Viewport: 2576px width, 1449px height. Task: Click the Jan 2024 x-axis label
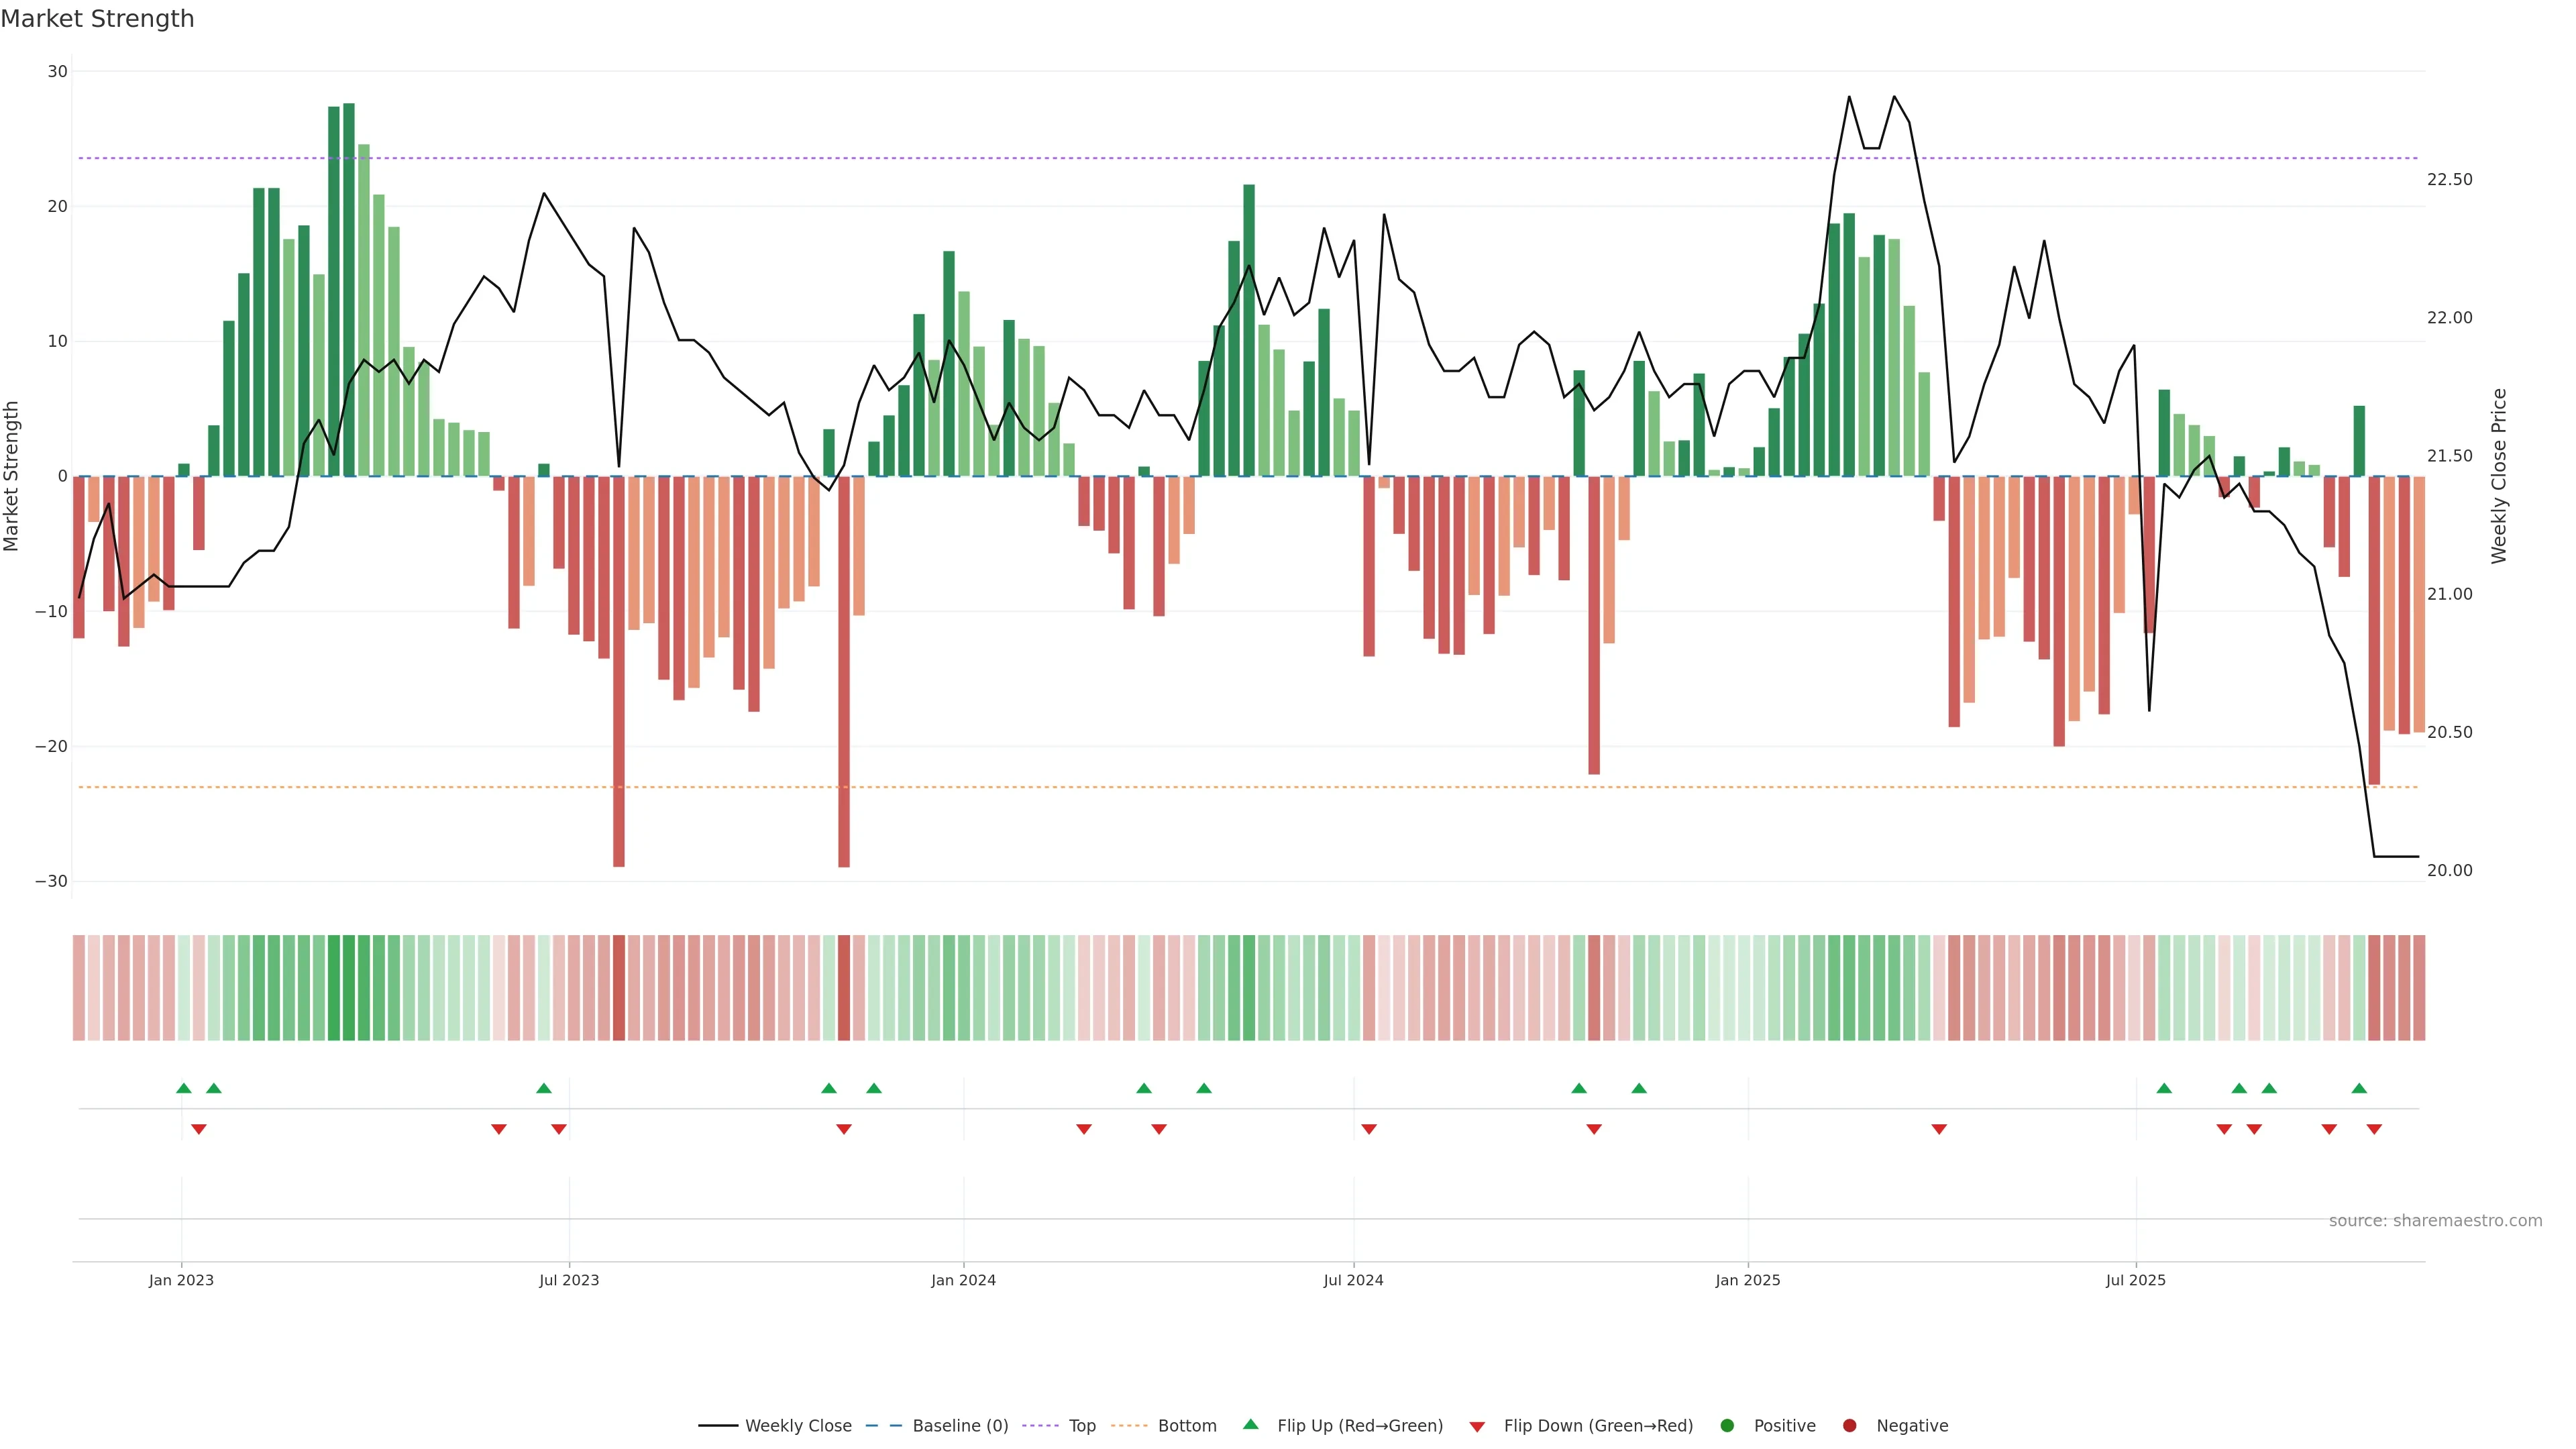point(963,1280)
